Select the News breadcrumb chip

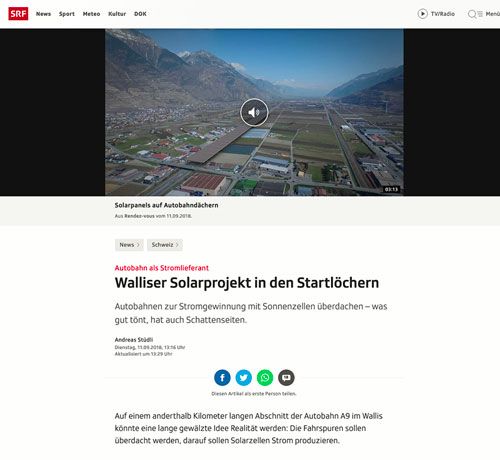tap(129, 245)
